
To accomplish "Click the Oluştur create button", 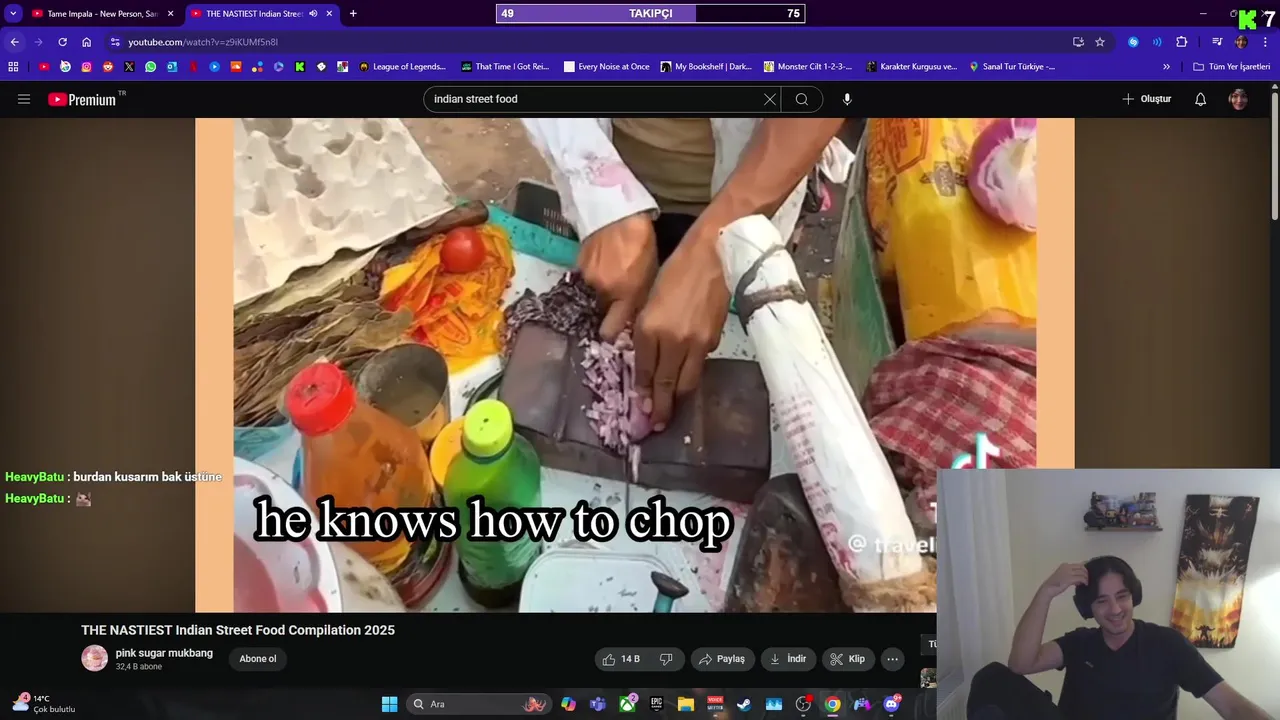I will click(x=1146, y=99).
